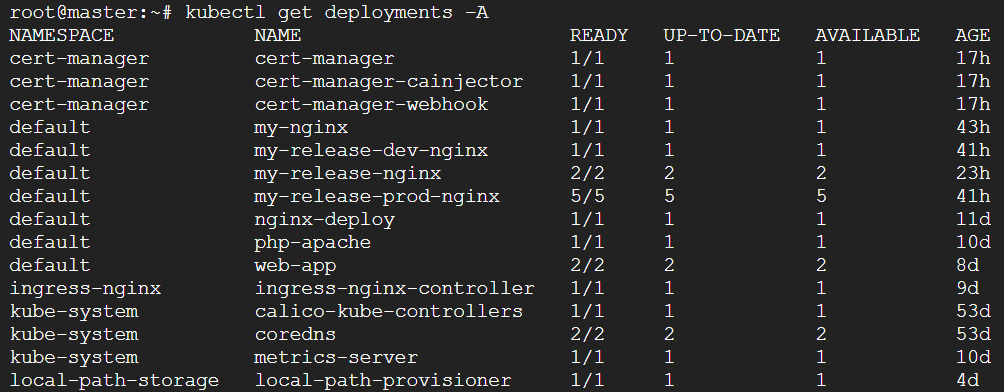The image size is (1004, 392).
Task: Click the 10d age of php-apache
Action: (972, 243)
